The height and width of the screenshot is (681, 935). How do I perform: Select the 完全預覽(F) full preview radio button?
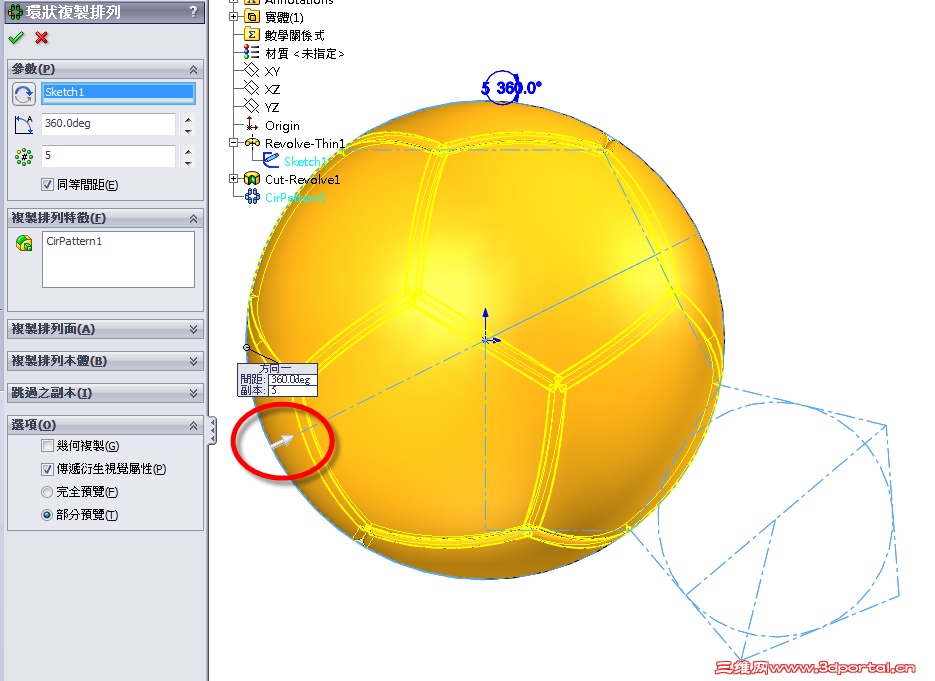[47, 492]
